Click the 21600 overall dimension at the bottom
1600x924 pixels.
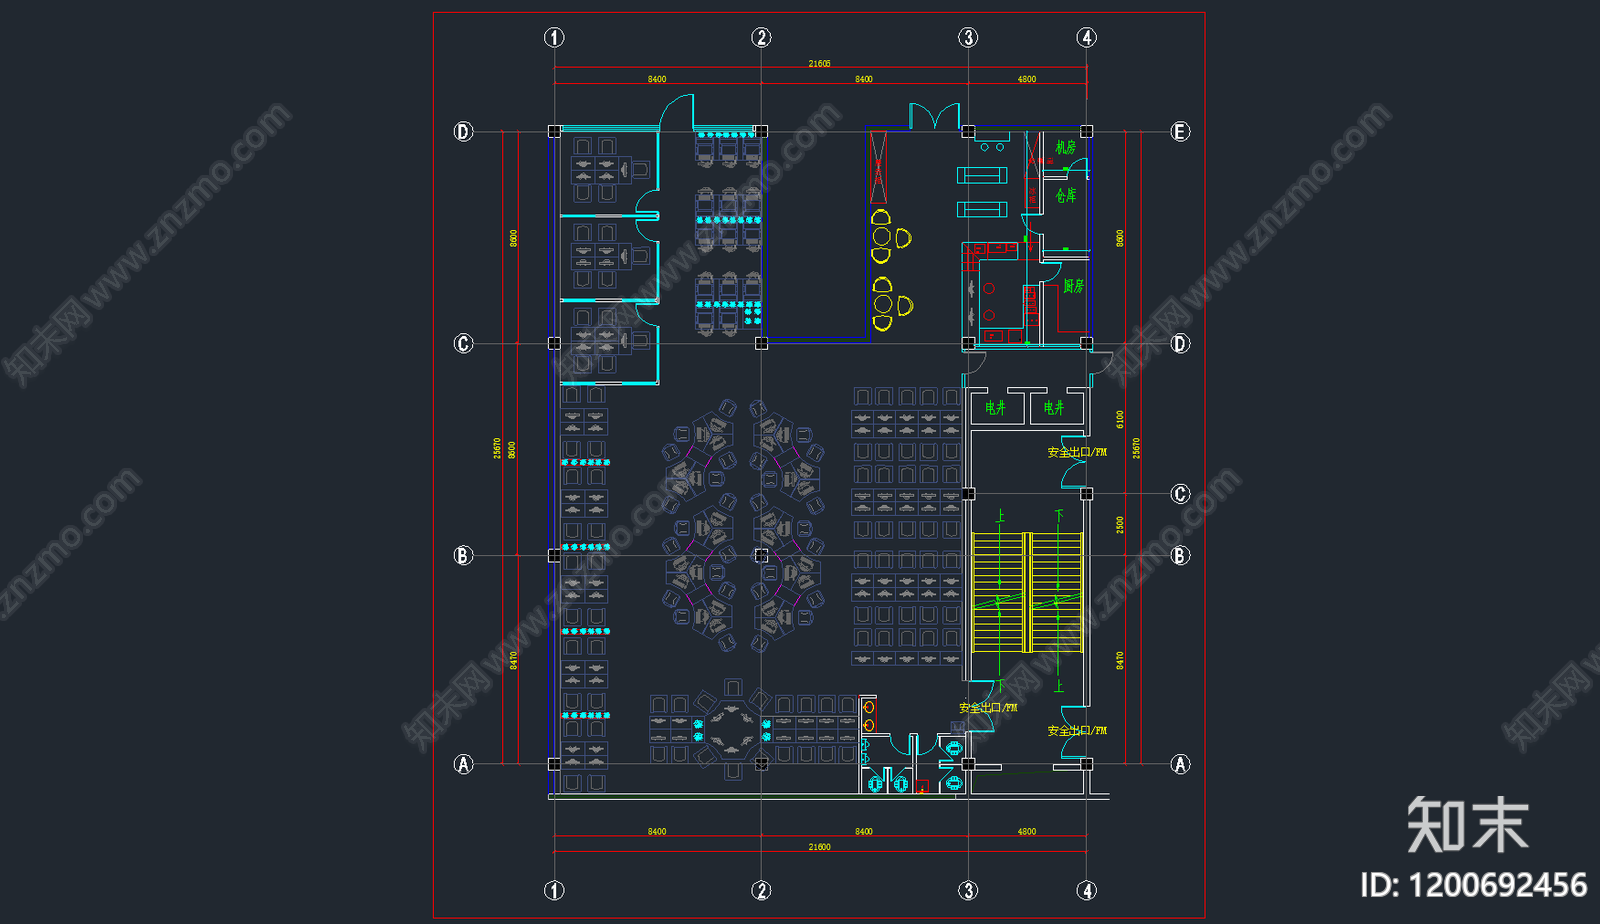[819, 847]
